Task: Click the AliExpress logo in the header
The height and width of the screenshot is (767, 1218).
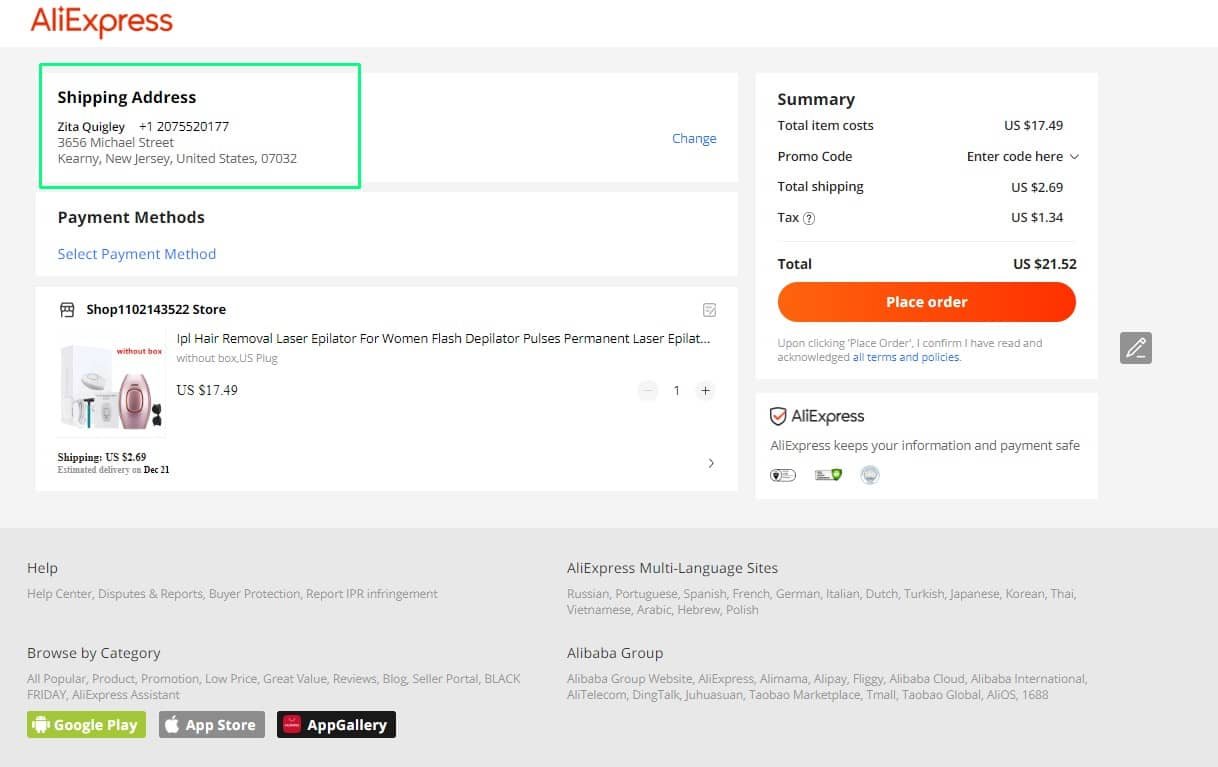Action: pyautogui.click(x=101, y=21)
